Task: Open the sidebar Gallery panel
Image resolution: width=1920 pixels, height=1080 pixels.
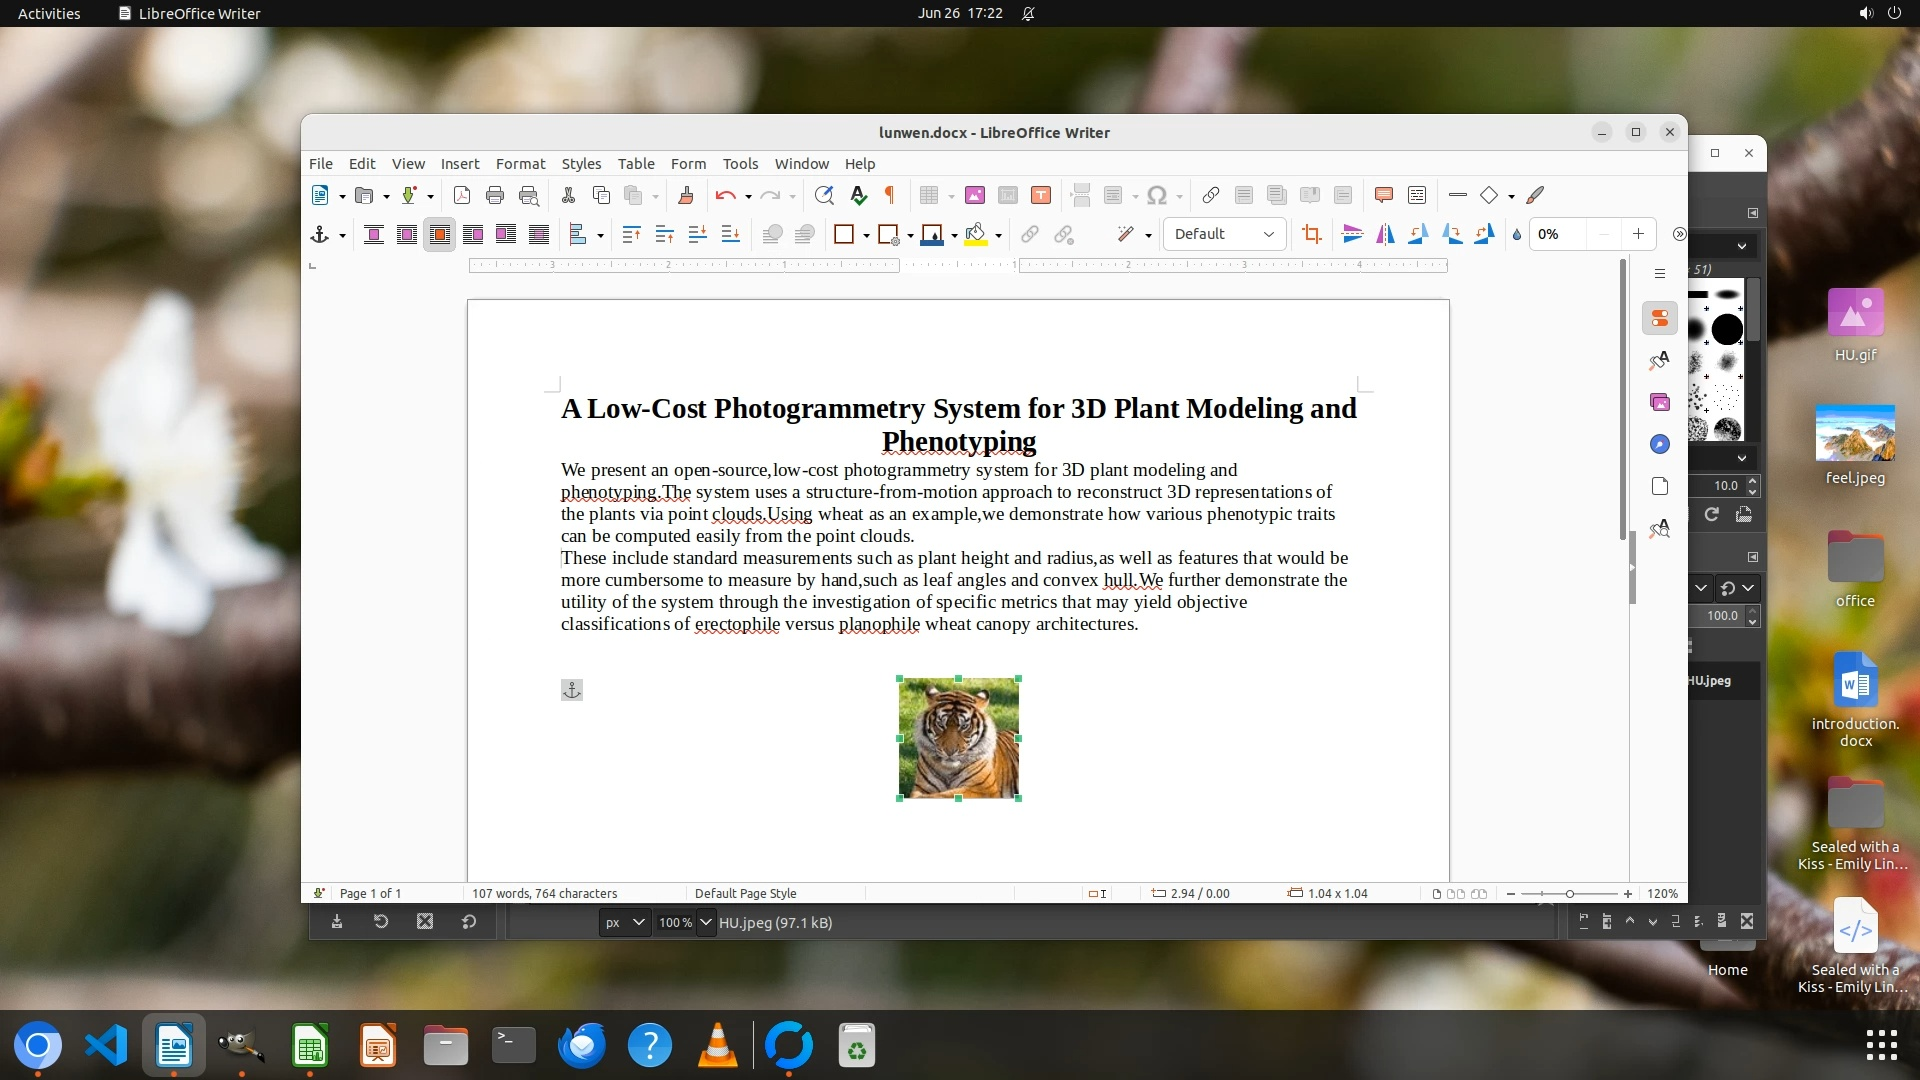Action: pyautogui.click(x=1660, y=402)
